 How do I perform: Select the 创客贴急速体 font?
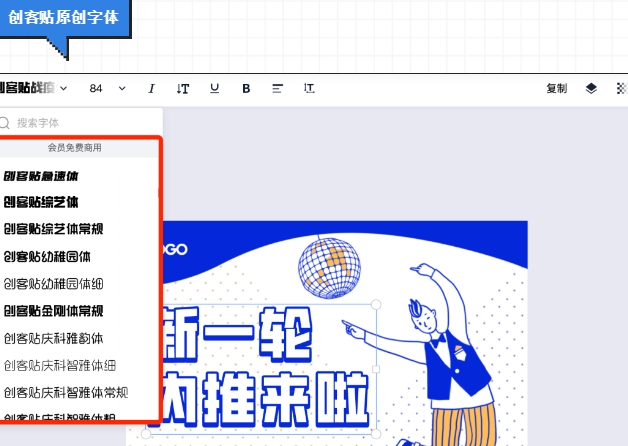(x=41, y=176)
